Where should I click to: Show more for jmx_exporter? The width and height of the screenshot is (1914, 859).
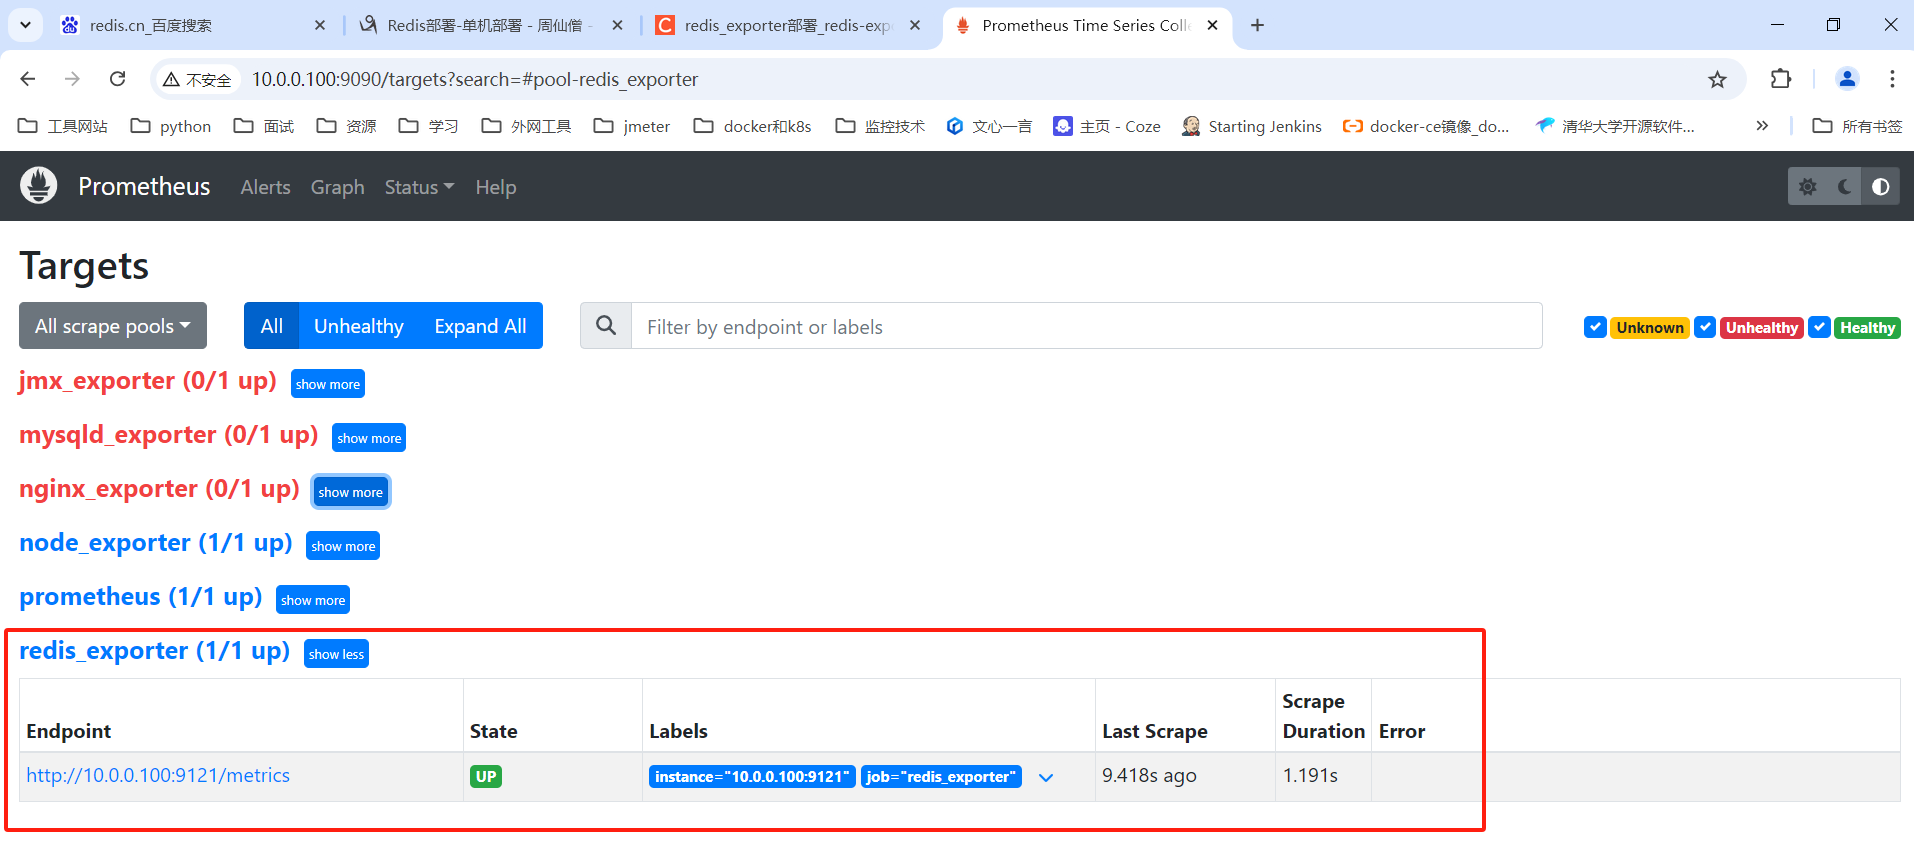click(328, 384)
